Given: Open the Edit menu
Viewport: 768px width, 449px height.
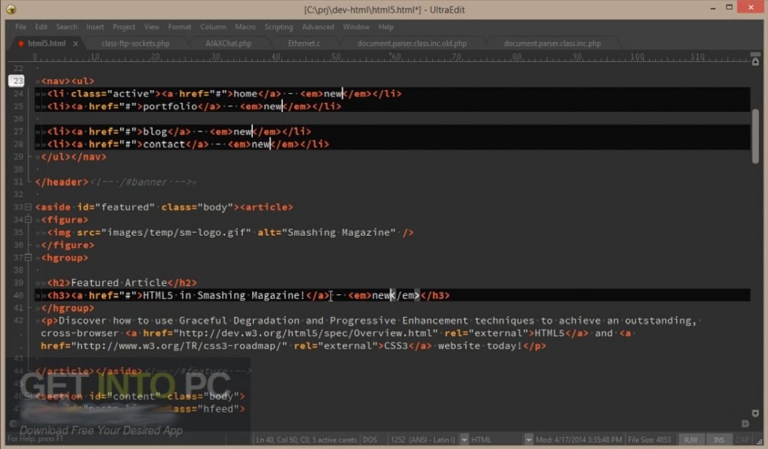Looking at the screenshot, I should click(41, 27).
